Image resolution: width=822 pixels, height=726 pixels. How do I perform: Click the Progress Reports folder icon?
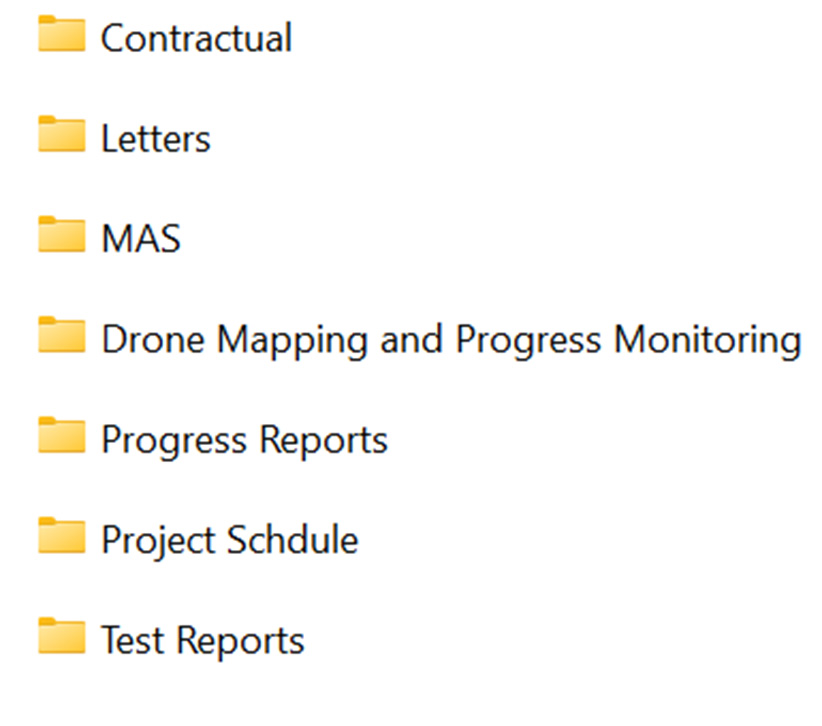[62, 437]
